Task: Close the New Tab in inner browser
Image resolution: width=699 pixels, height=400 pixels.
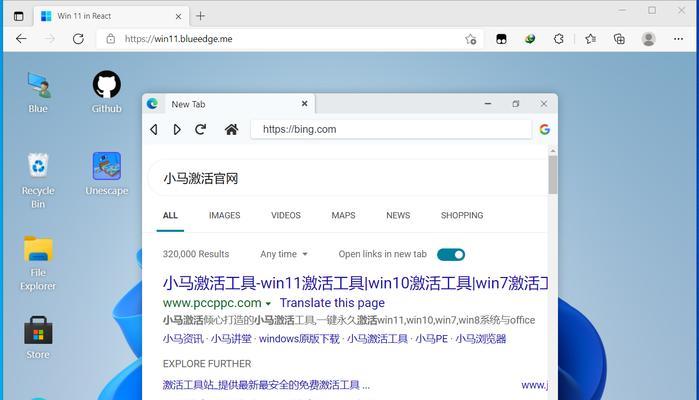Action: point(304,103)
